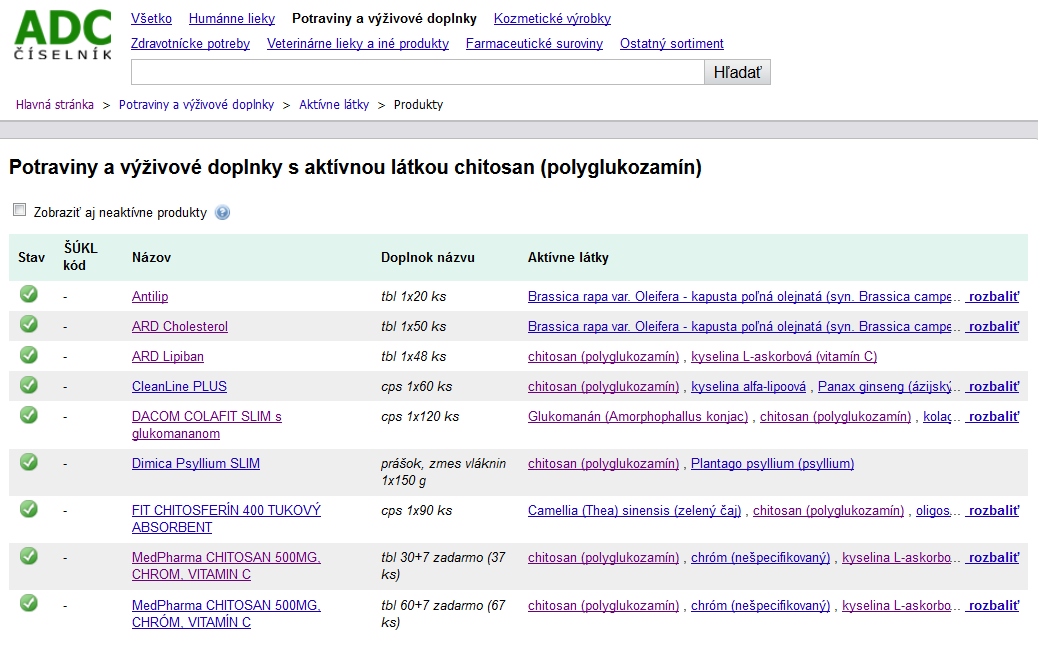Open Plantago psyllium (psyllium) link
This screenshot has height=646, width=1038.
click(773, 463)
